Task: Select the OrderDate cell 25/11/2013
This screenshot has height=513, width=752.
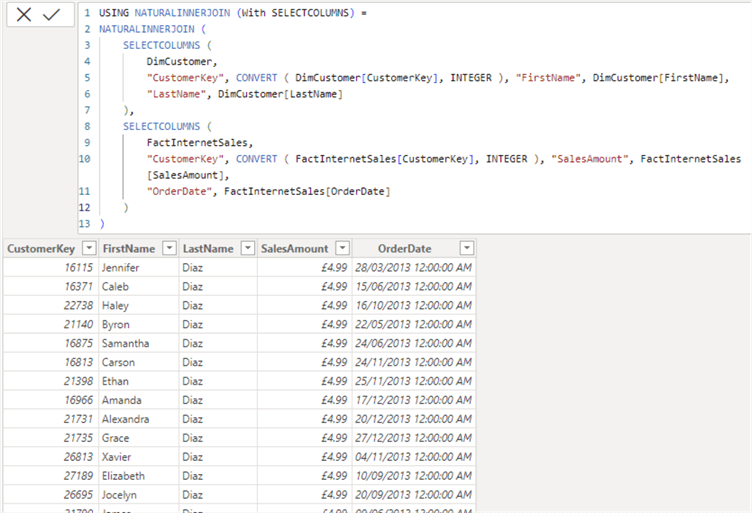Action: (x=414, y=381)
